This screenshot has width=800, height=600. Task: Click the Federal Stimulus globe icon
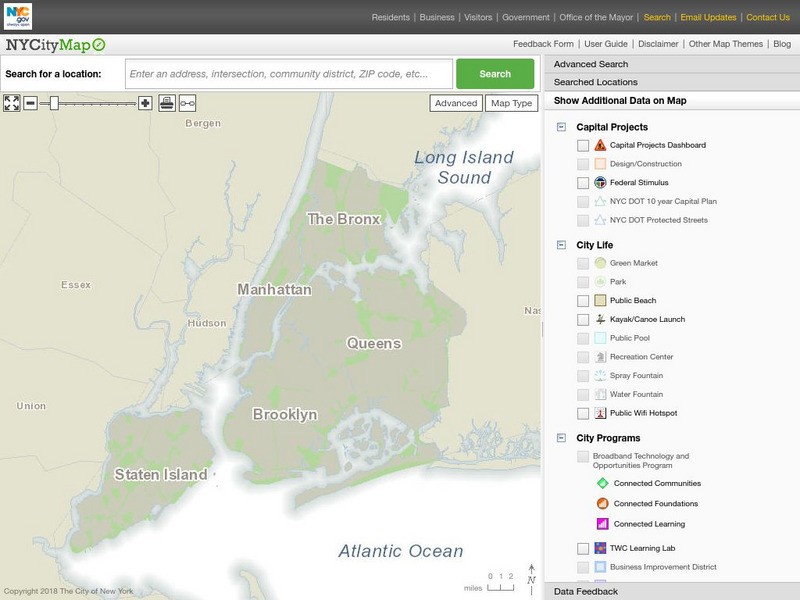(599, 182)
